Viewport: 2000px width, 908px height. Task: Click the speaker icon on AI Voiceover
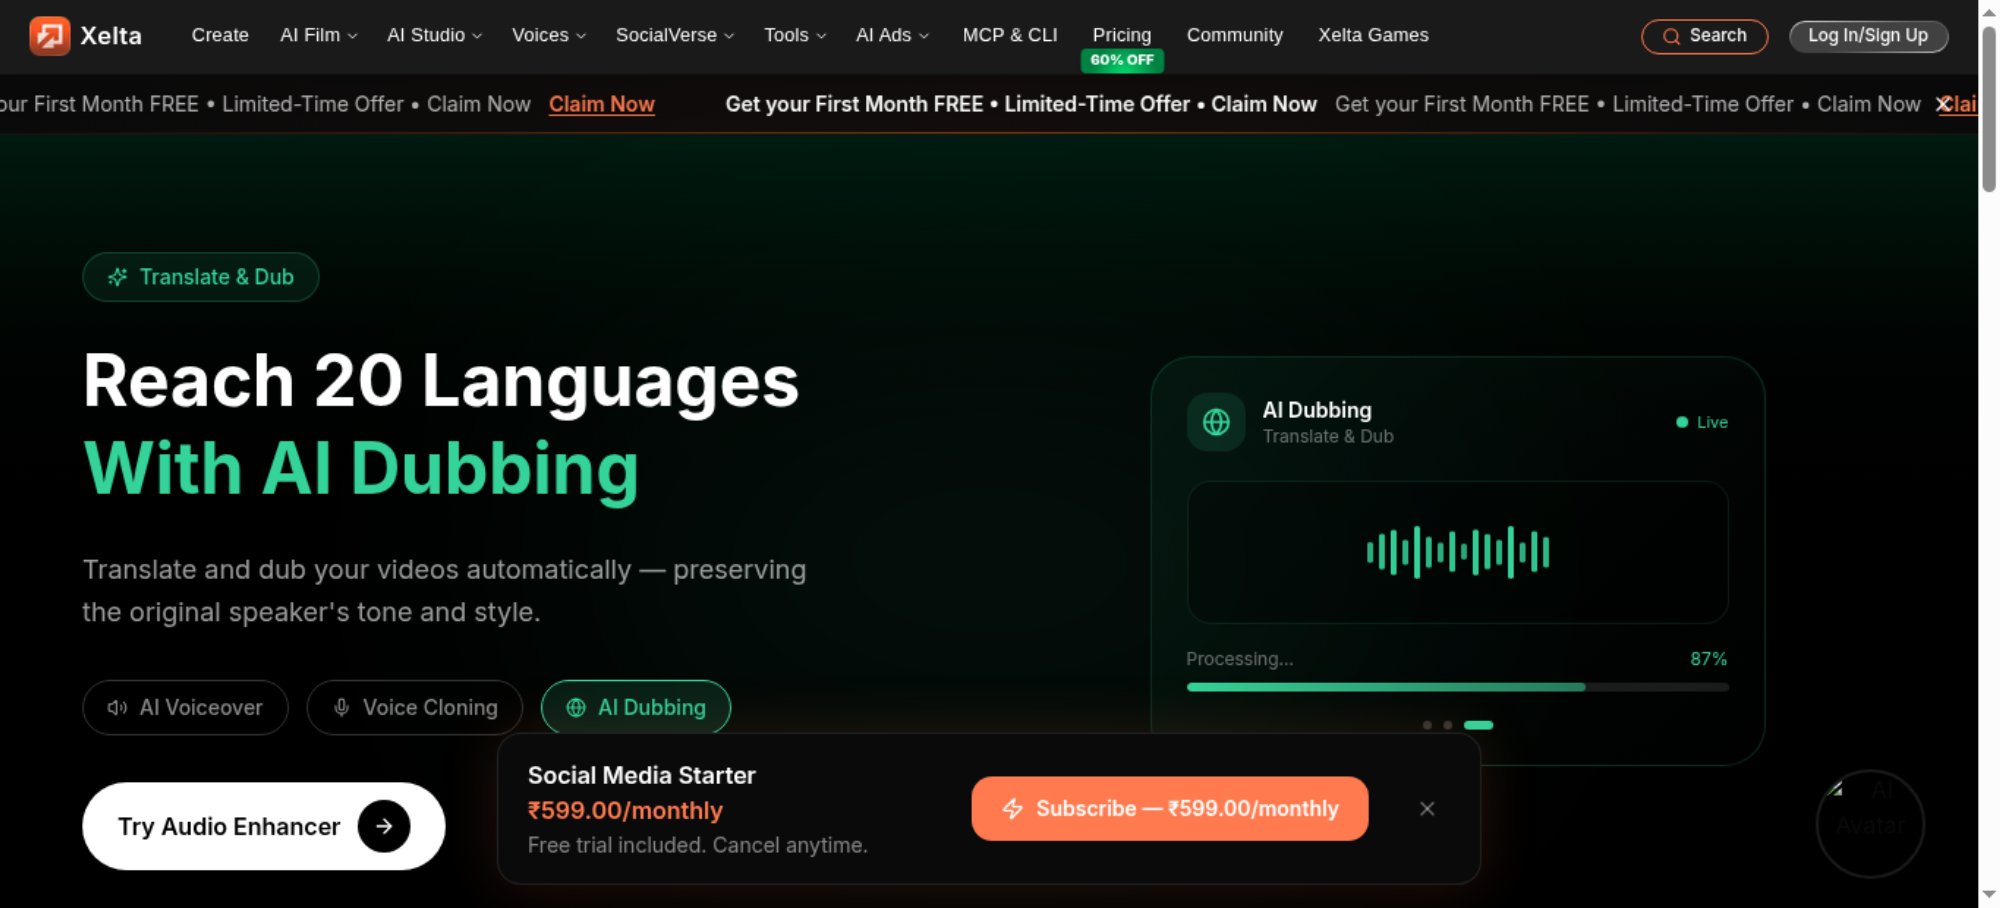[117, 708]
